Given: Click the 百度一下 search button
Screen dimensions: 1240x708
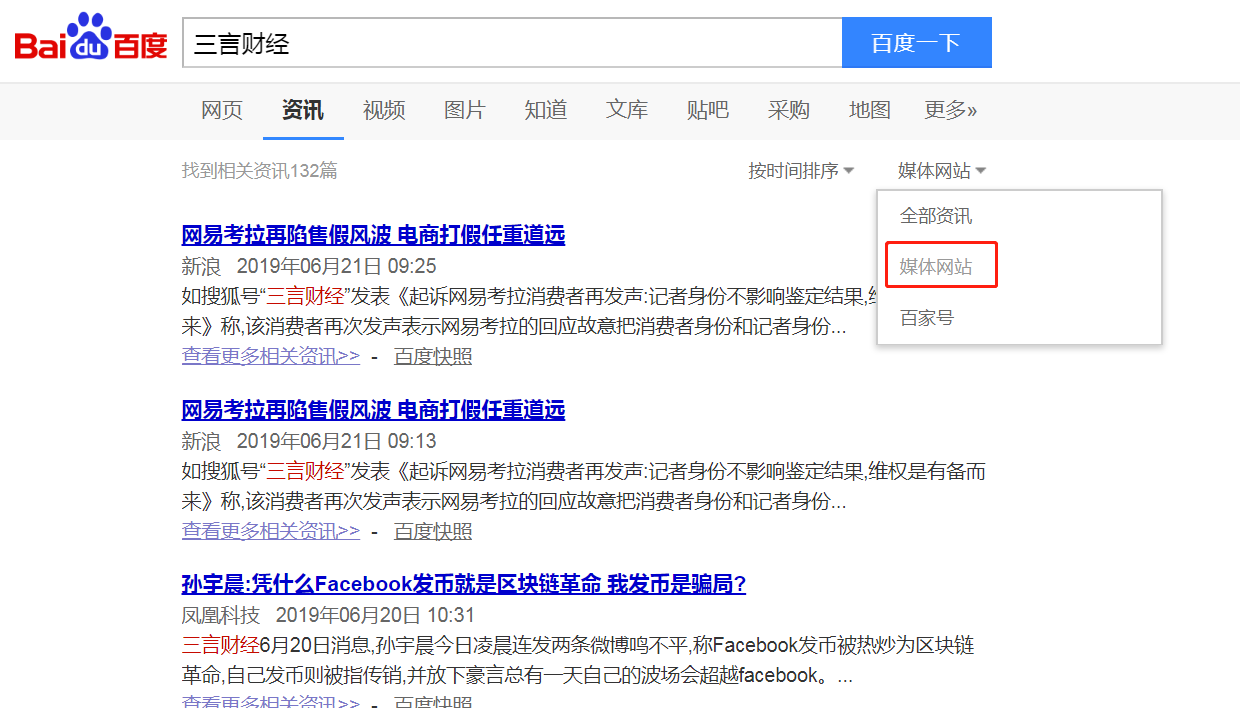Looking at the screenshot, I should tap(916, 42).
